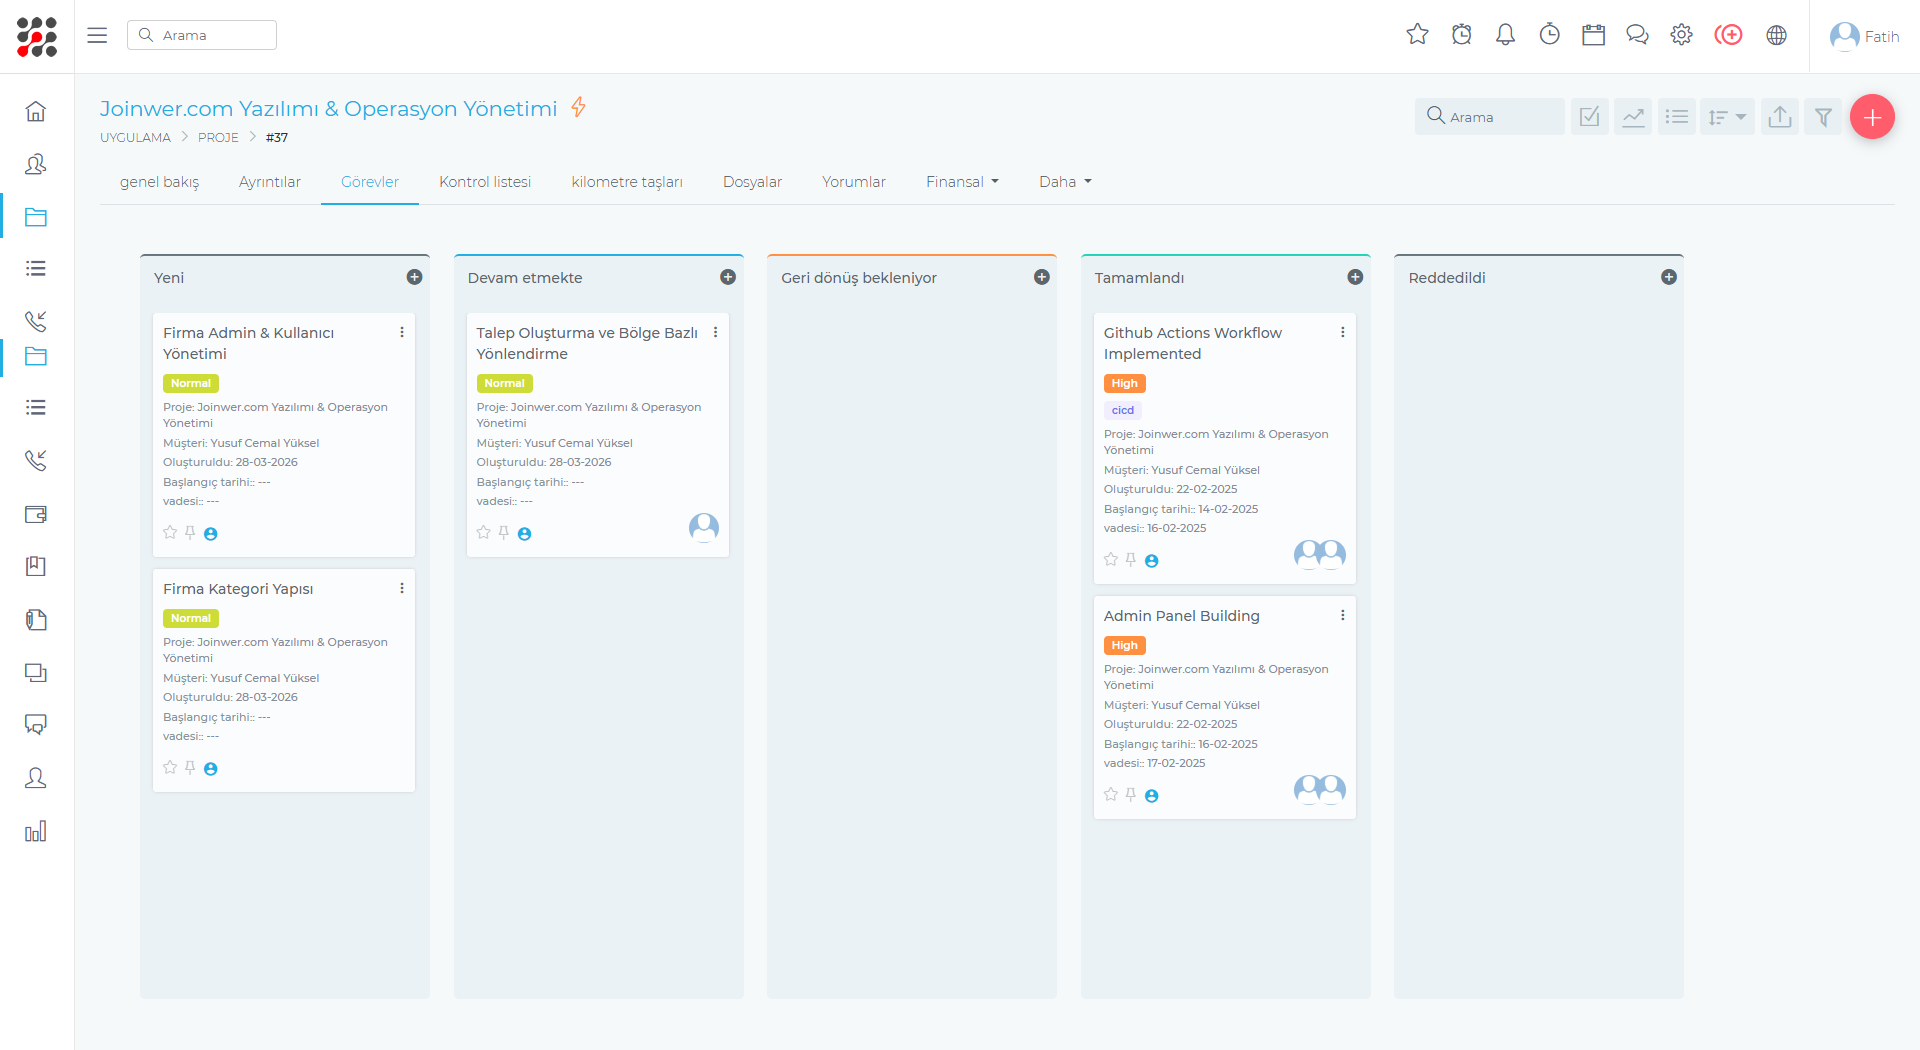This screenshot has width=1920, height=1050.
Task: Star the Github Actions Workflow card
Action: 1111,560
